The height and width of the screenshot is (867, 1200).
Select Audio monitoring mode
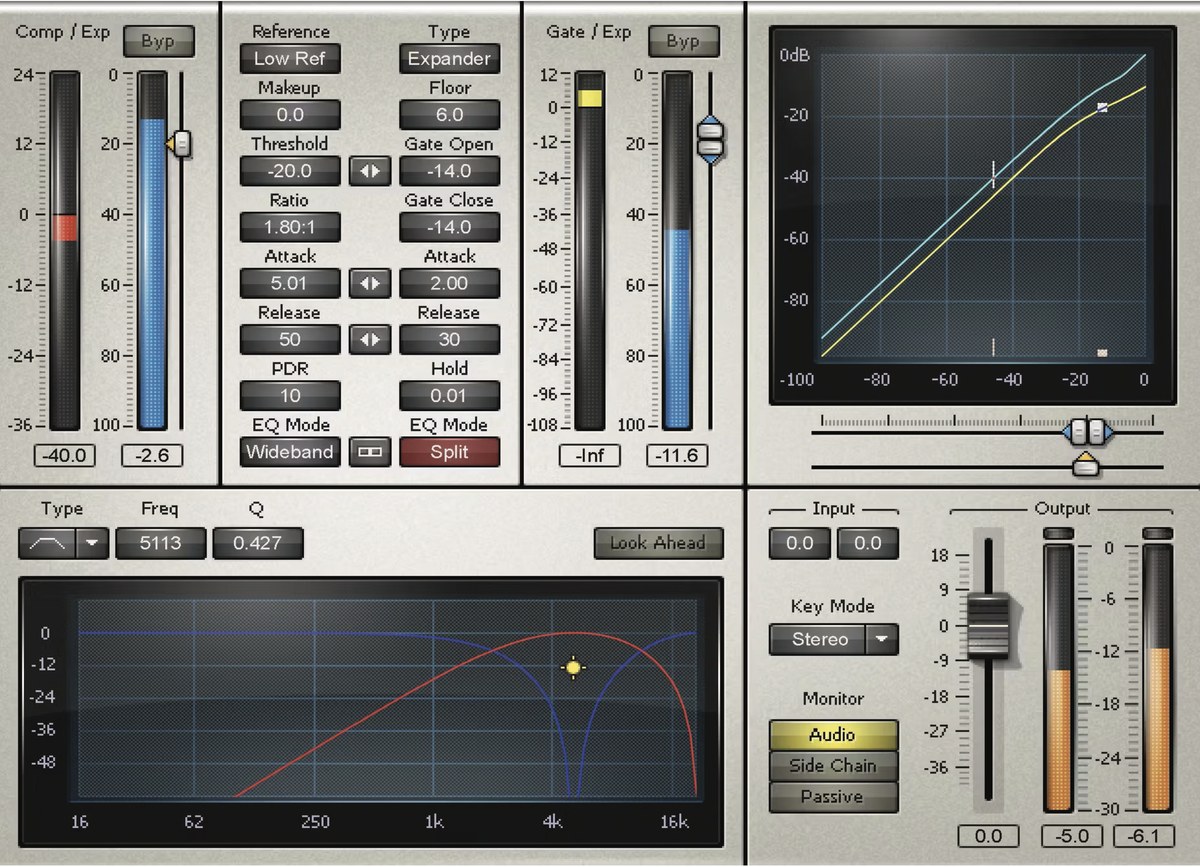pyautogui.click(x=833, y=734)
